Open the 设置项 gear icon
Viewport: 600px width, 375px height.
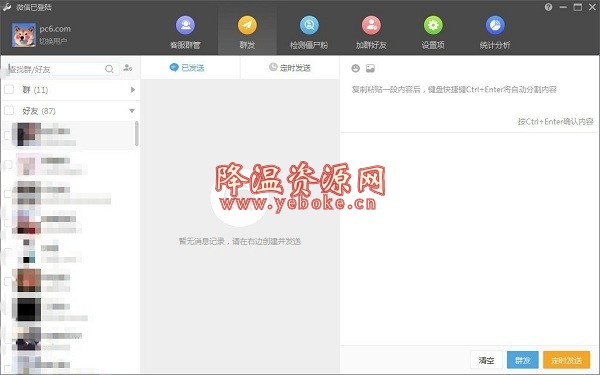click(x=433, y=25)
